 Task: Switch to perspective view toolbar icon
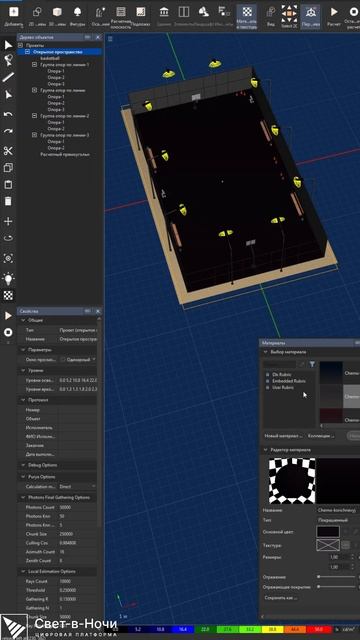pos(311,12)
